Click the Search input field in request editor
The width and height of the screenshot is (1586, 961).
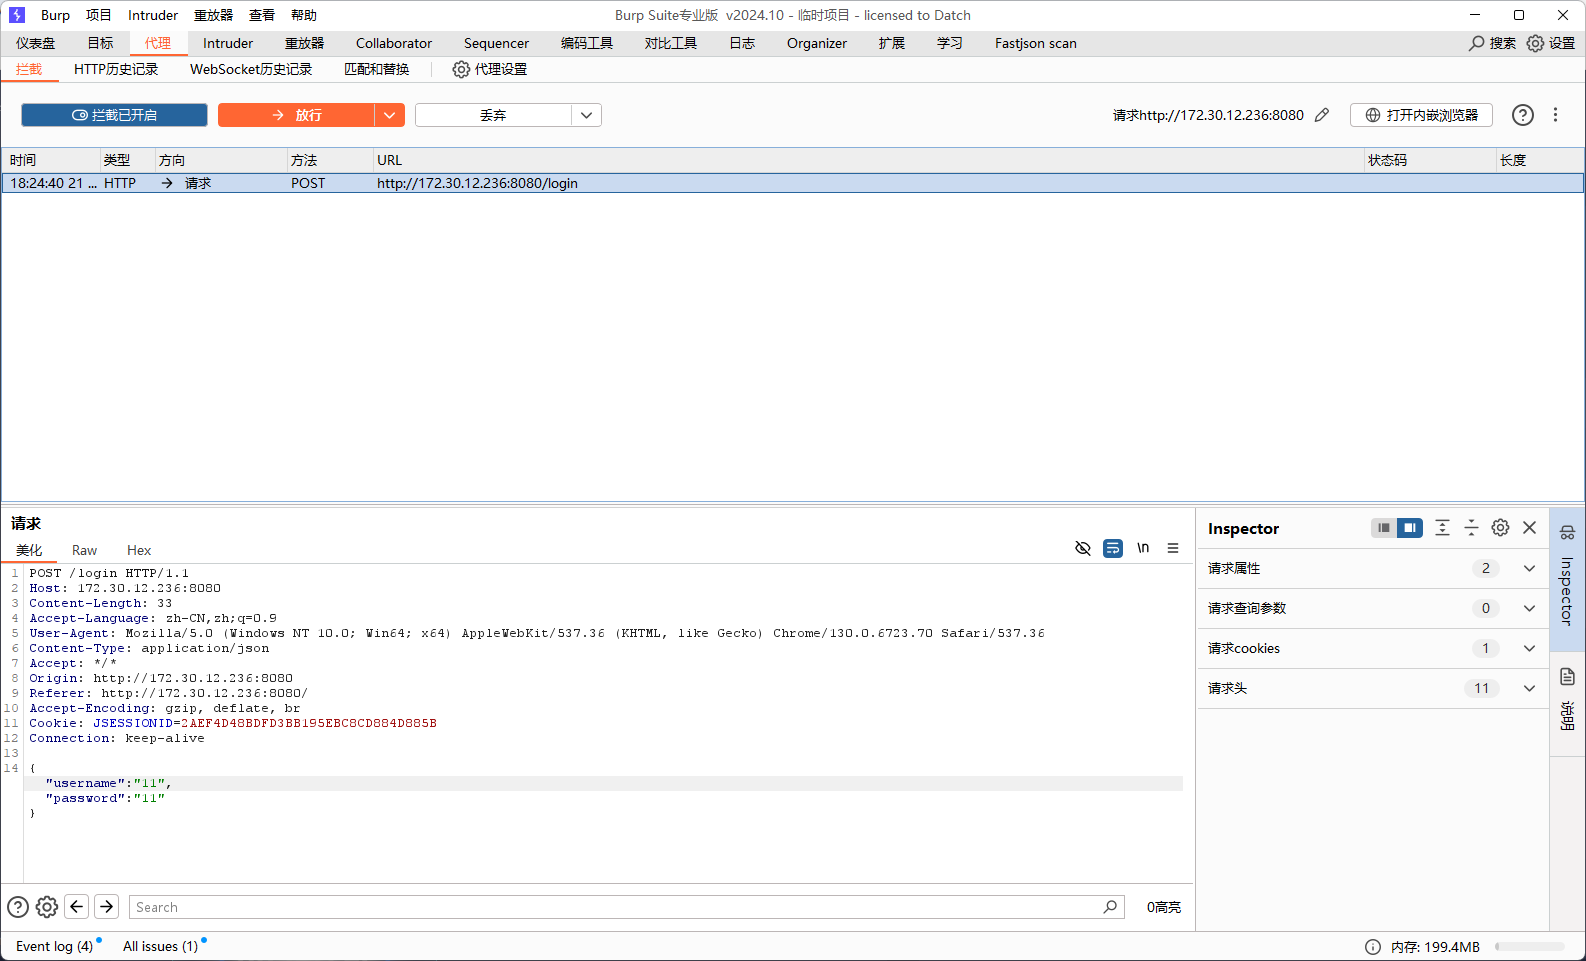[615, 907]
